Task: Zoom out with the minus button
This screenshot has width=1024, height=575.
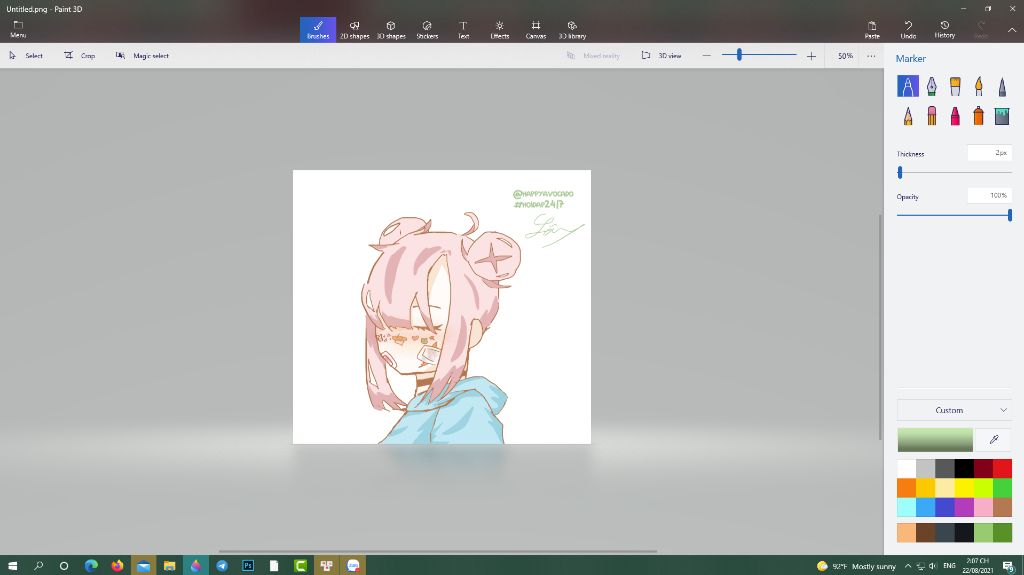Action: (706, 56)
